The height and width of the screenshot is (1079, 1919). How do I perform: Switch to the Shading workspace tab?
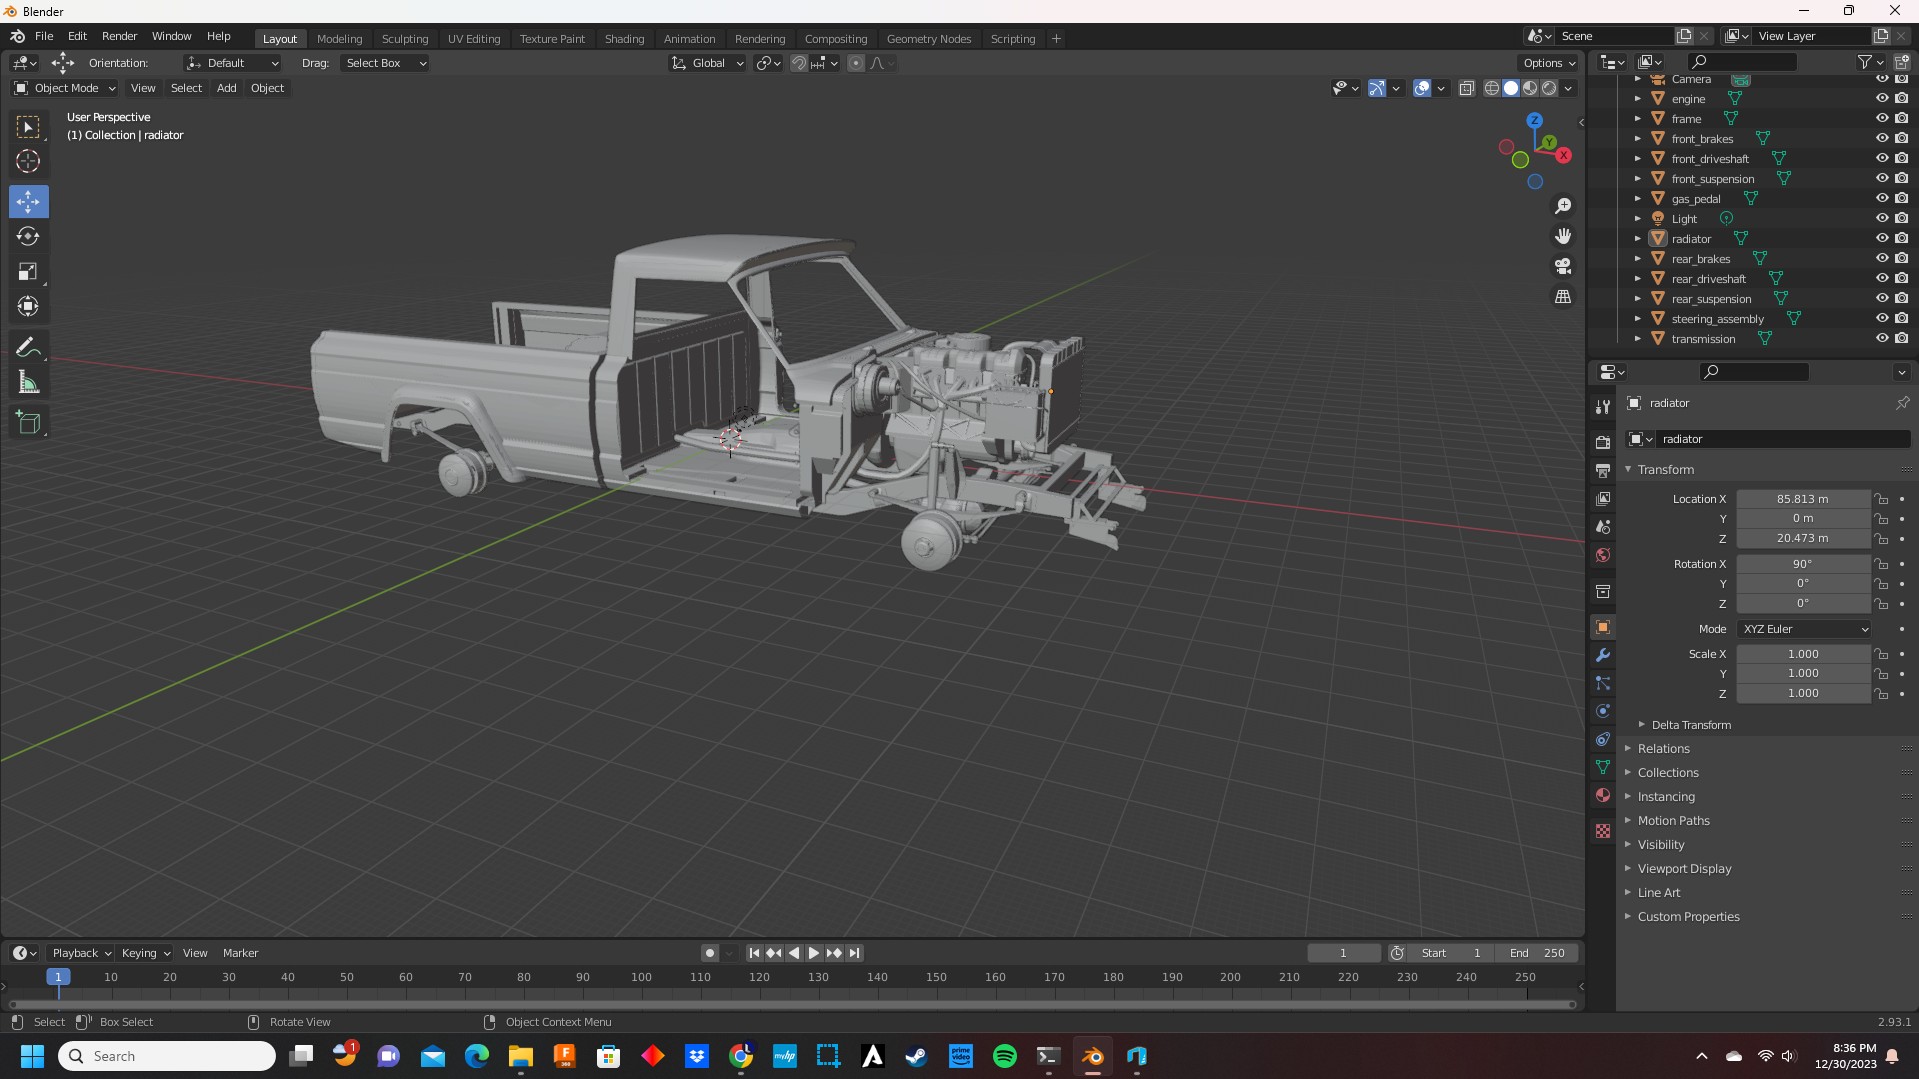click(x=624, y=39)
